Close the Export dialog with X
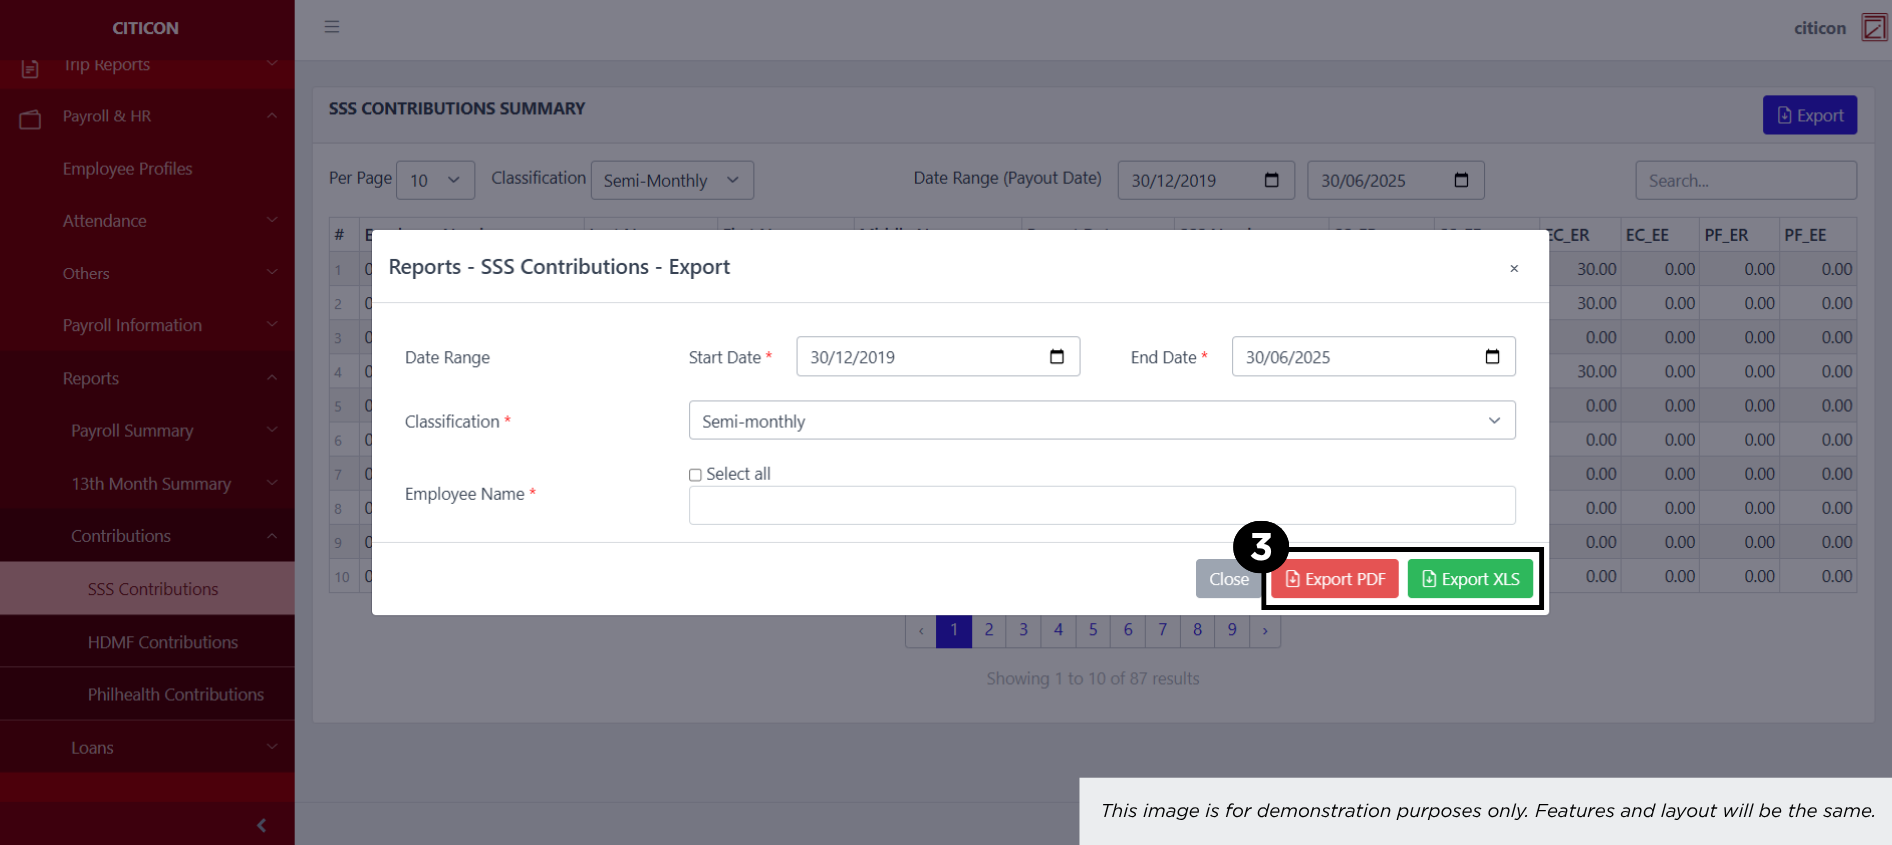Image resolution: width=1892 pixels, height=845 pixels. [x=1514, y=268]
